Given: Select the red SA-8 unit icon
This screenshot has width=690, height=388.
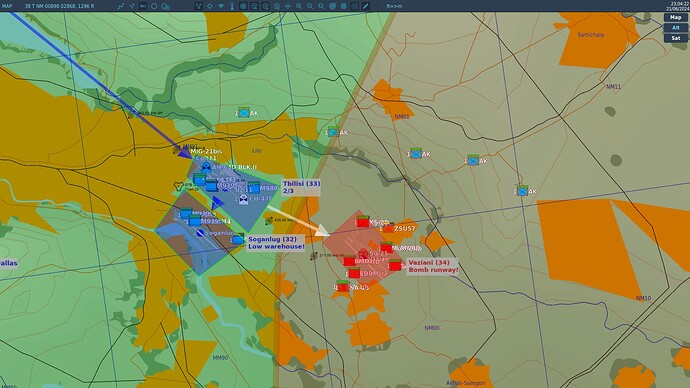Looking at the screenshot, I should click(343, 287).
